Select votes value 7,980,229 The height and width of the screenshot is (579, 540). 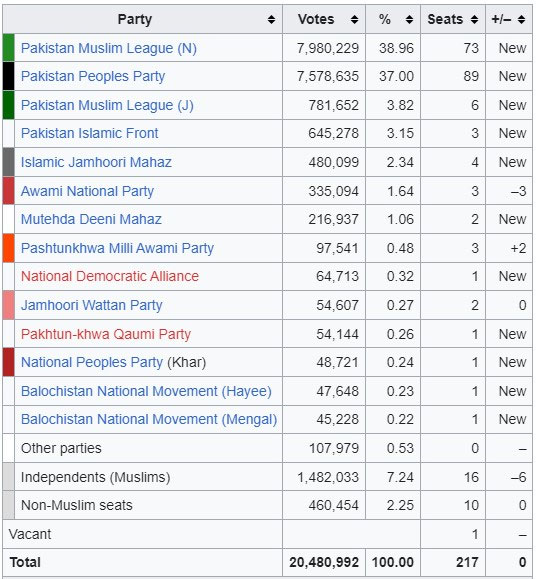328,48
